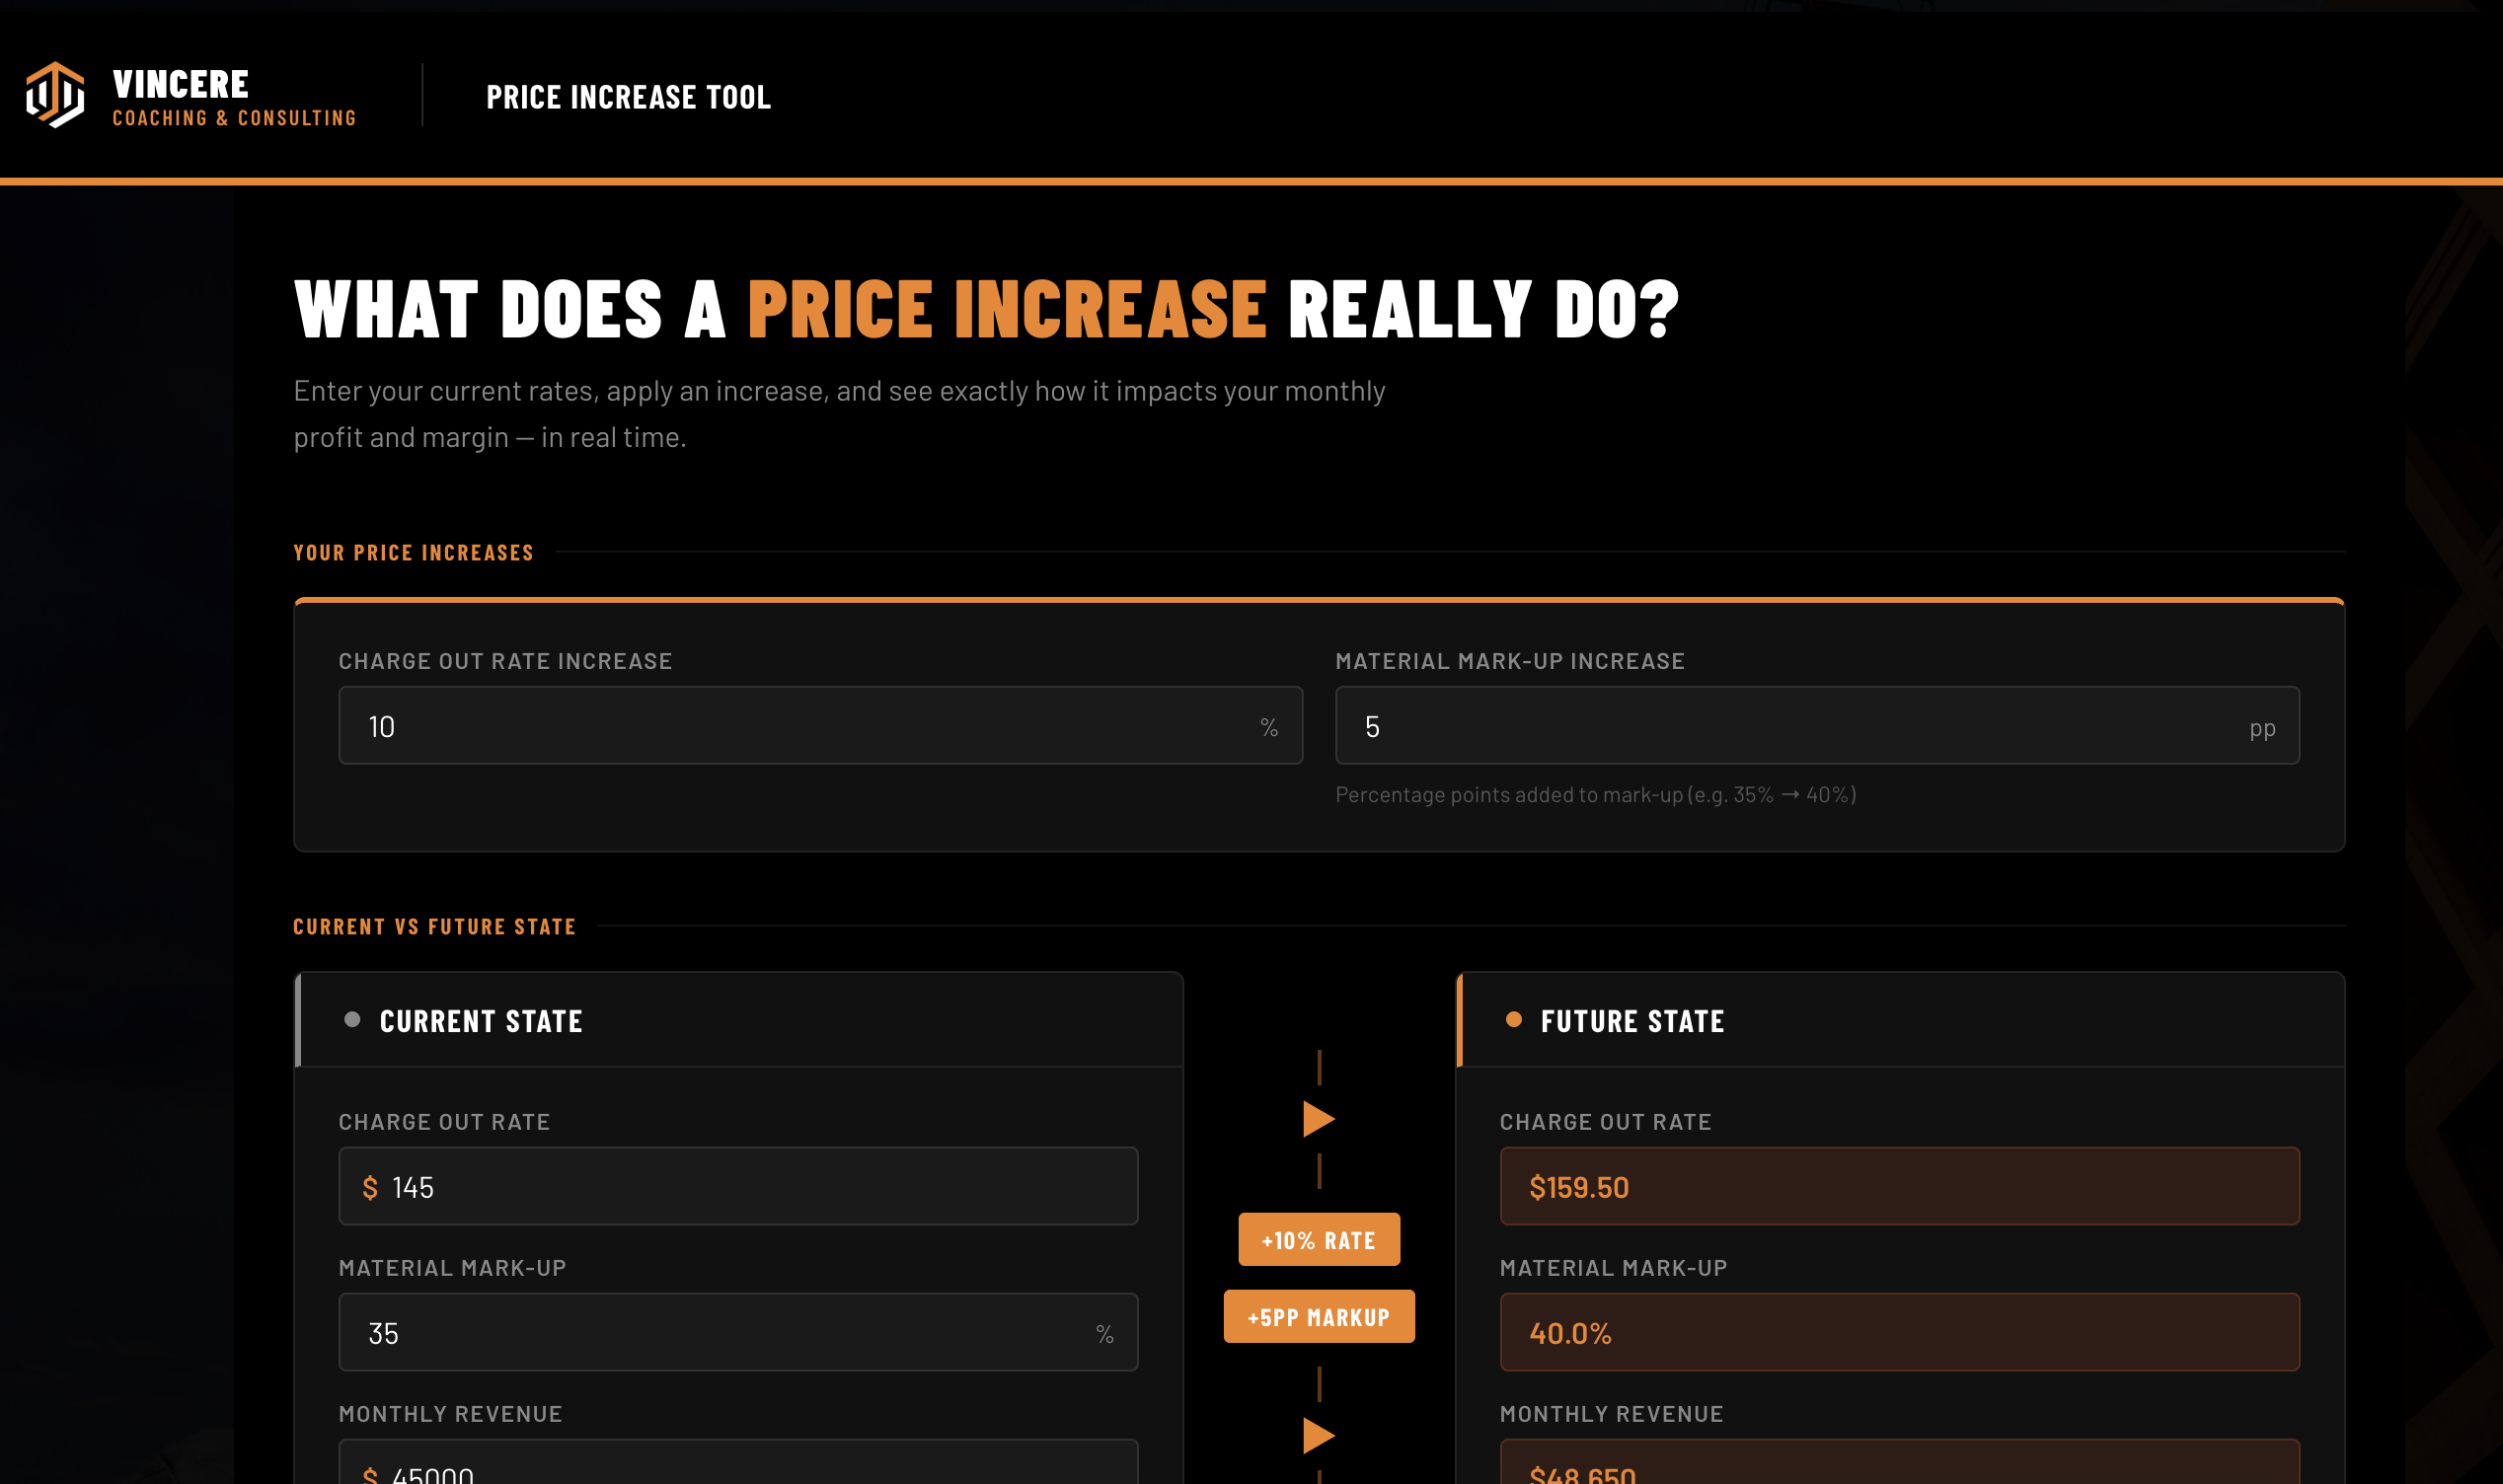Edit the Charge Out Rate Increase field
The width and height of the screenshot is (2503, 1484).
click(820, 725)
